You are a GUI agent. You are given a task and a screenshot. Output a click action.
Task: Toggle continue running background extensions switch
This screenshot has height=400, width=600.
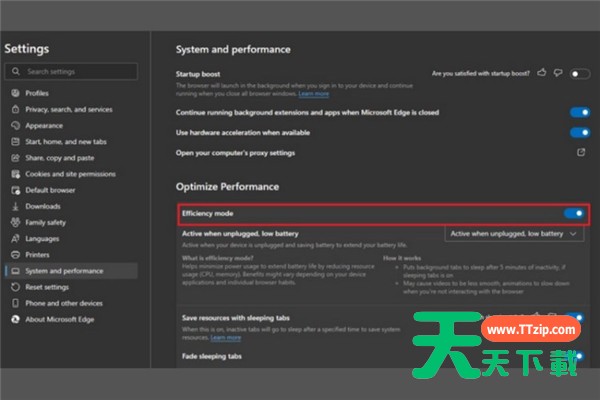point(580,112)
